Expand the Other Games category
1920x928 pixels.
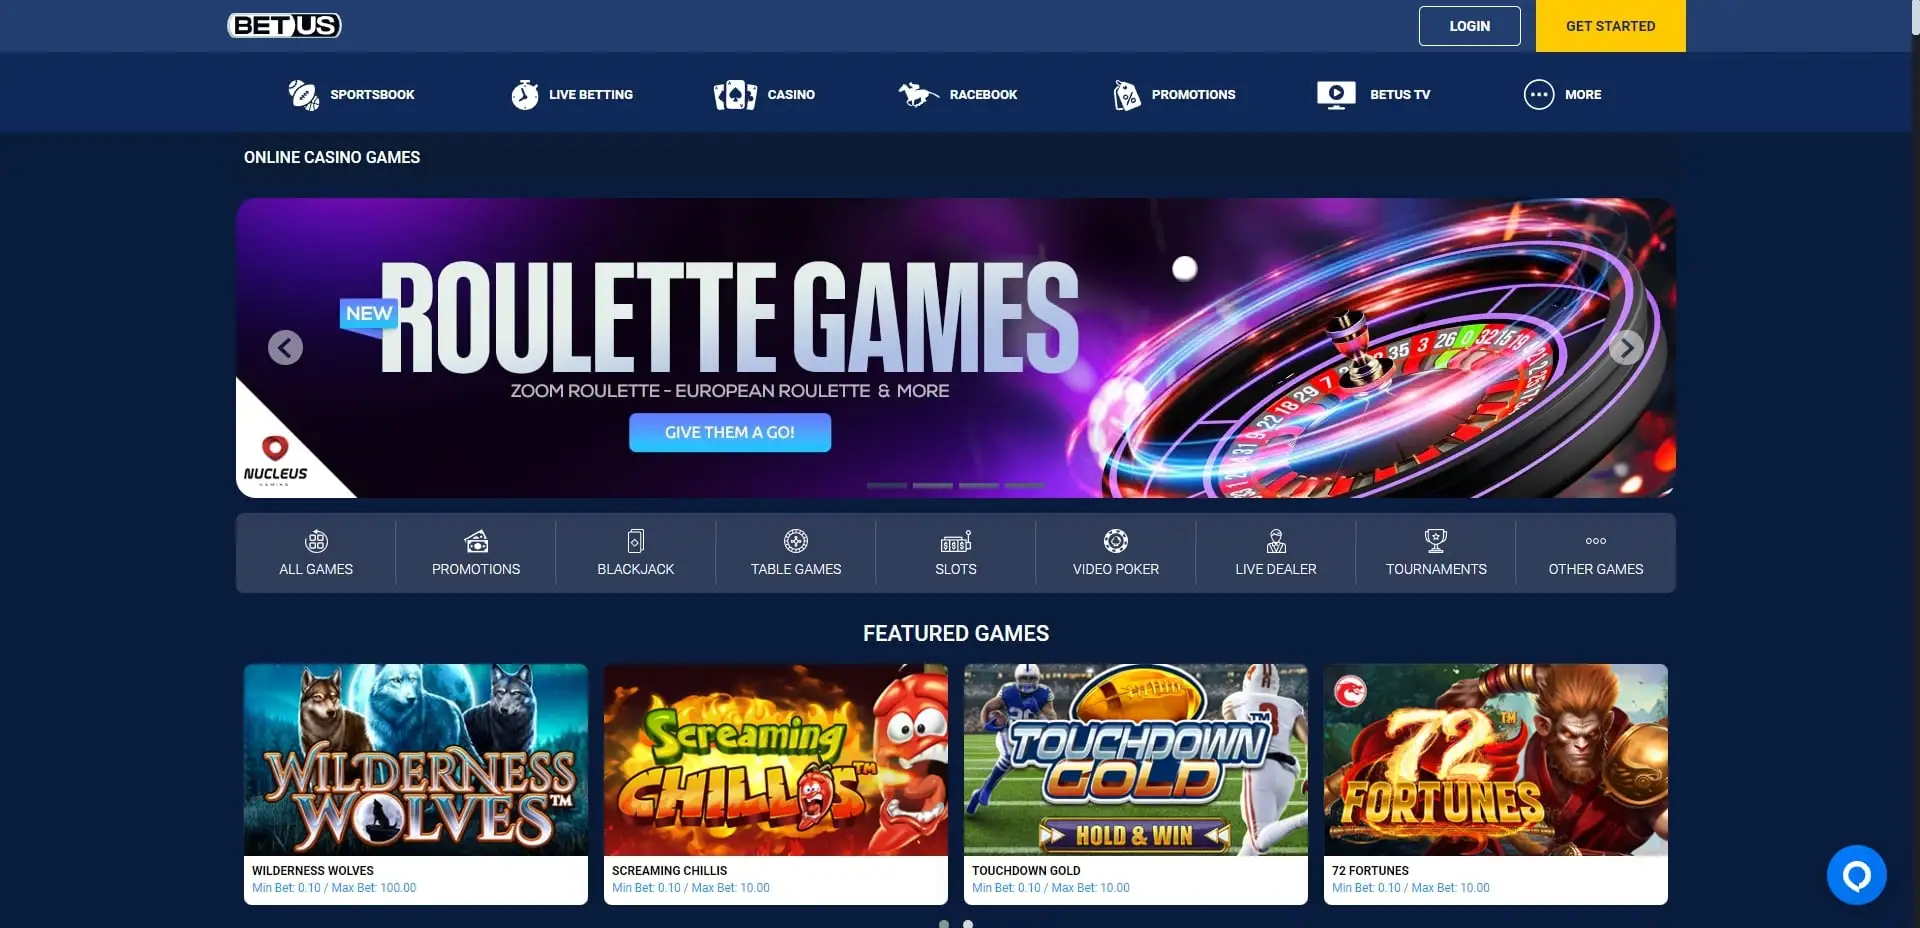1595,553
